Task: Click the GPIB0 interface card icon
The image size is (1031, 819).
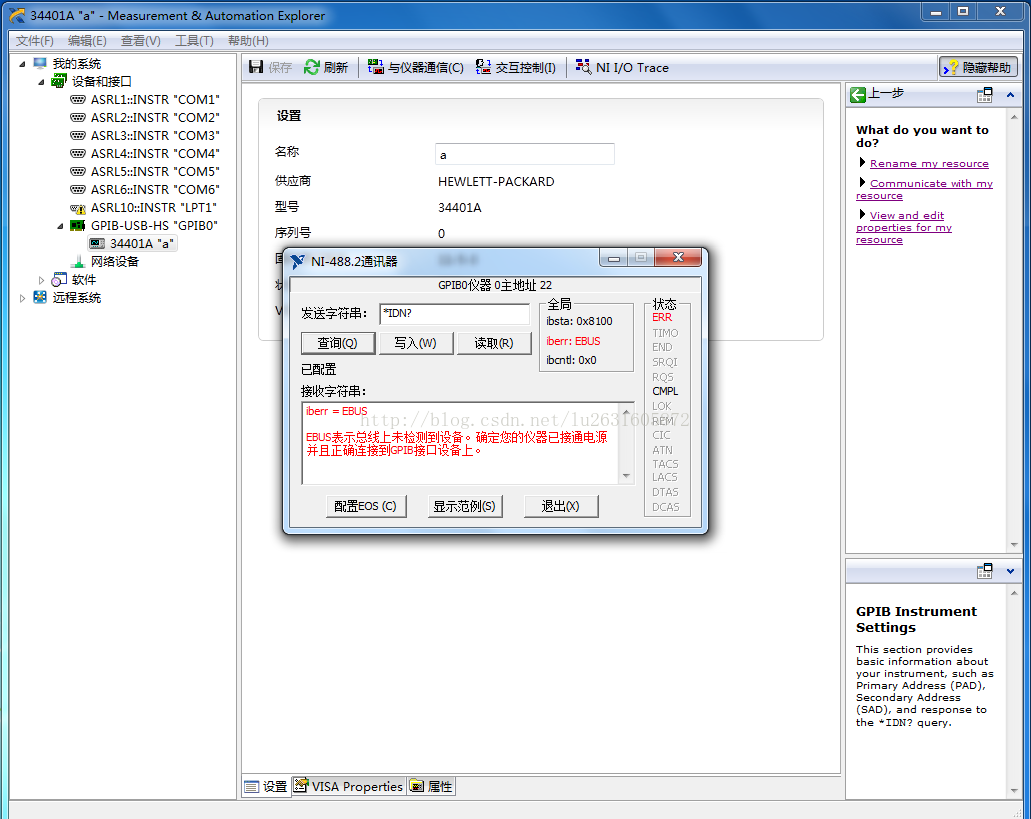Action: coord(78,225)
